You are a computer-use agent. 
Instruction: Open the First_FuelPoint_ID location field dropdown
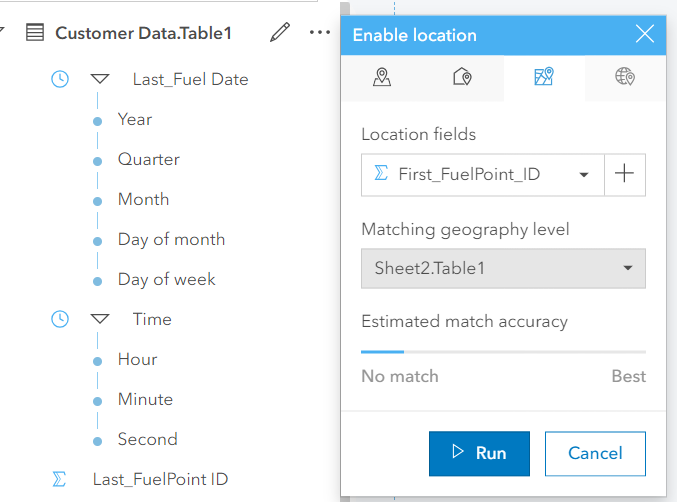(482, 174)
